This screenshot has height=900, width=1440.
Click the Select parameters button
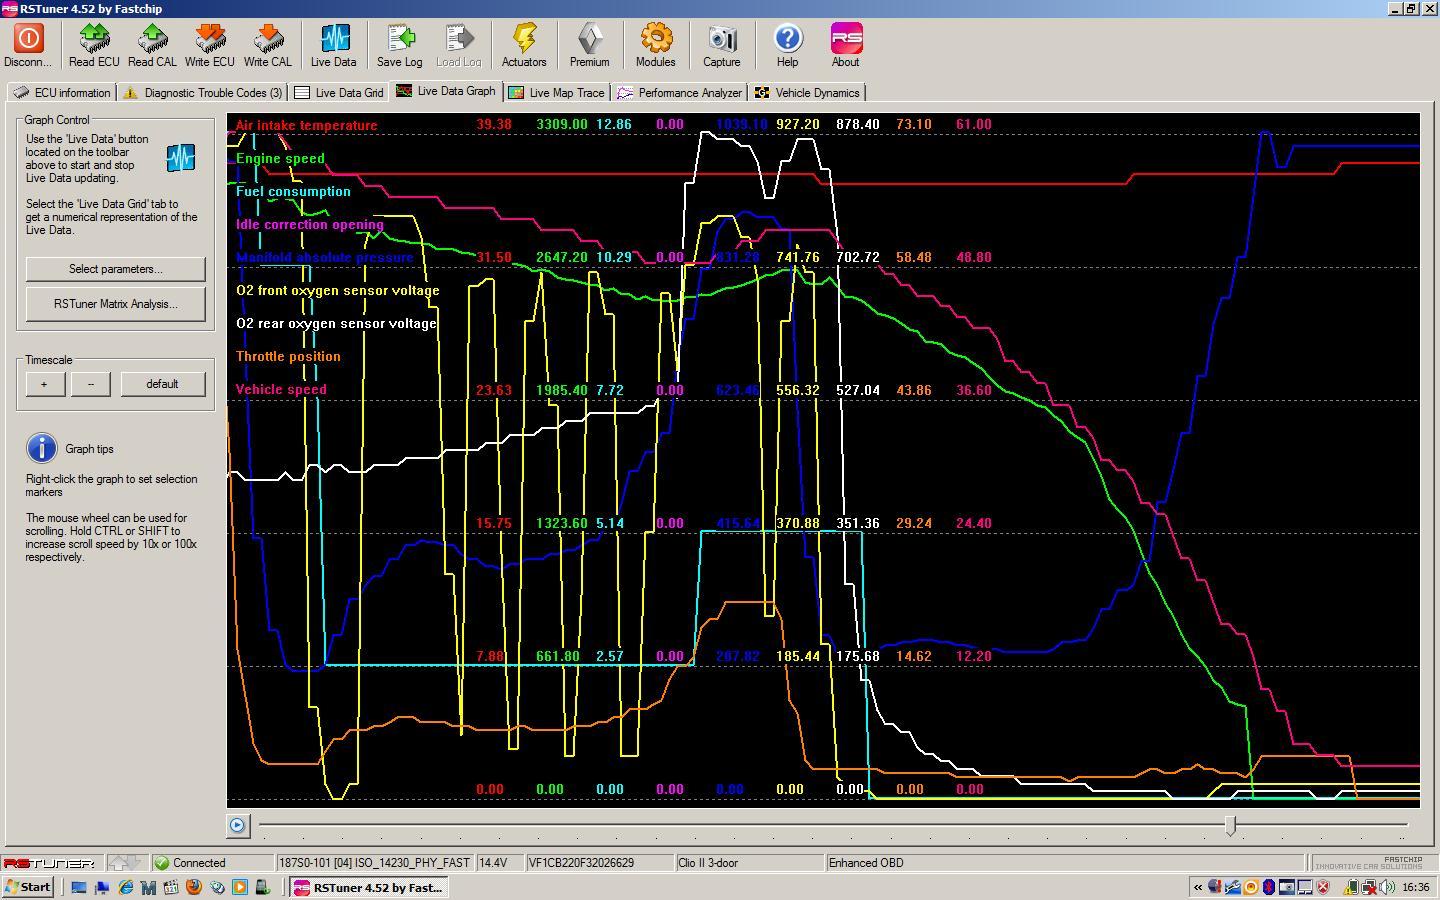115,269
